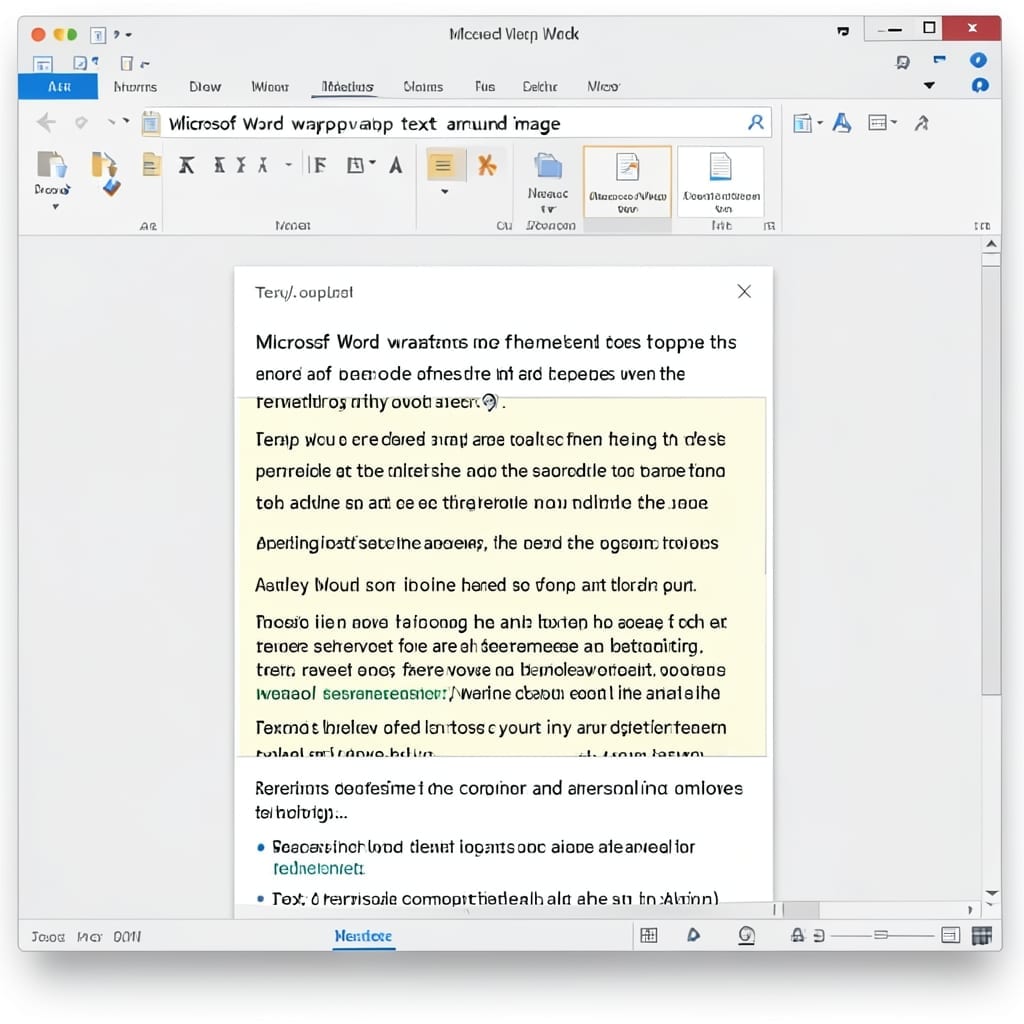1024x1024 pixels.
Task: Open the dropdown next to the boxed ribbon icon
Action: coord(372,163)
